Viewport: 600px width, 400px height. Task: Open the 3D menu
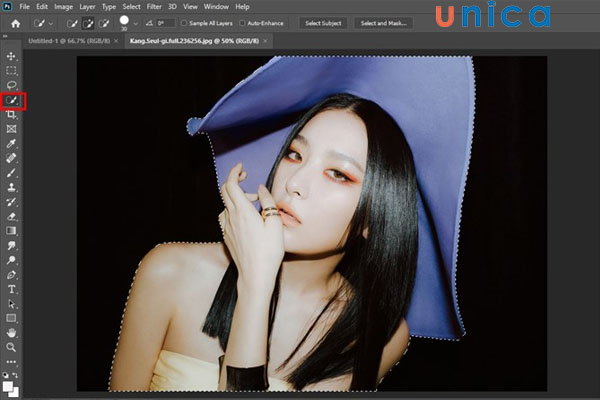pos(173,7)
